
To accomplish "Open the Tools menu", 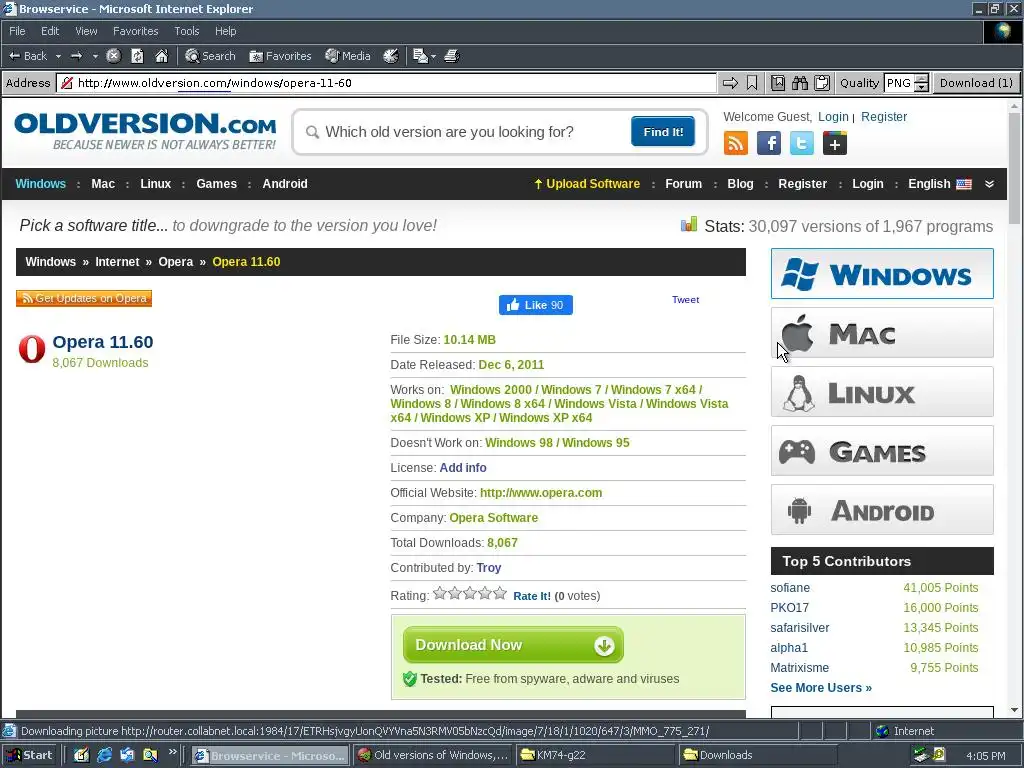I will (x=186, y=31).
